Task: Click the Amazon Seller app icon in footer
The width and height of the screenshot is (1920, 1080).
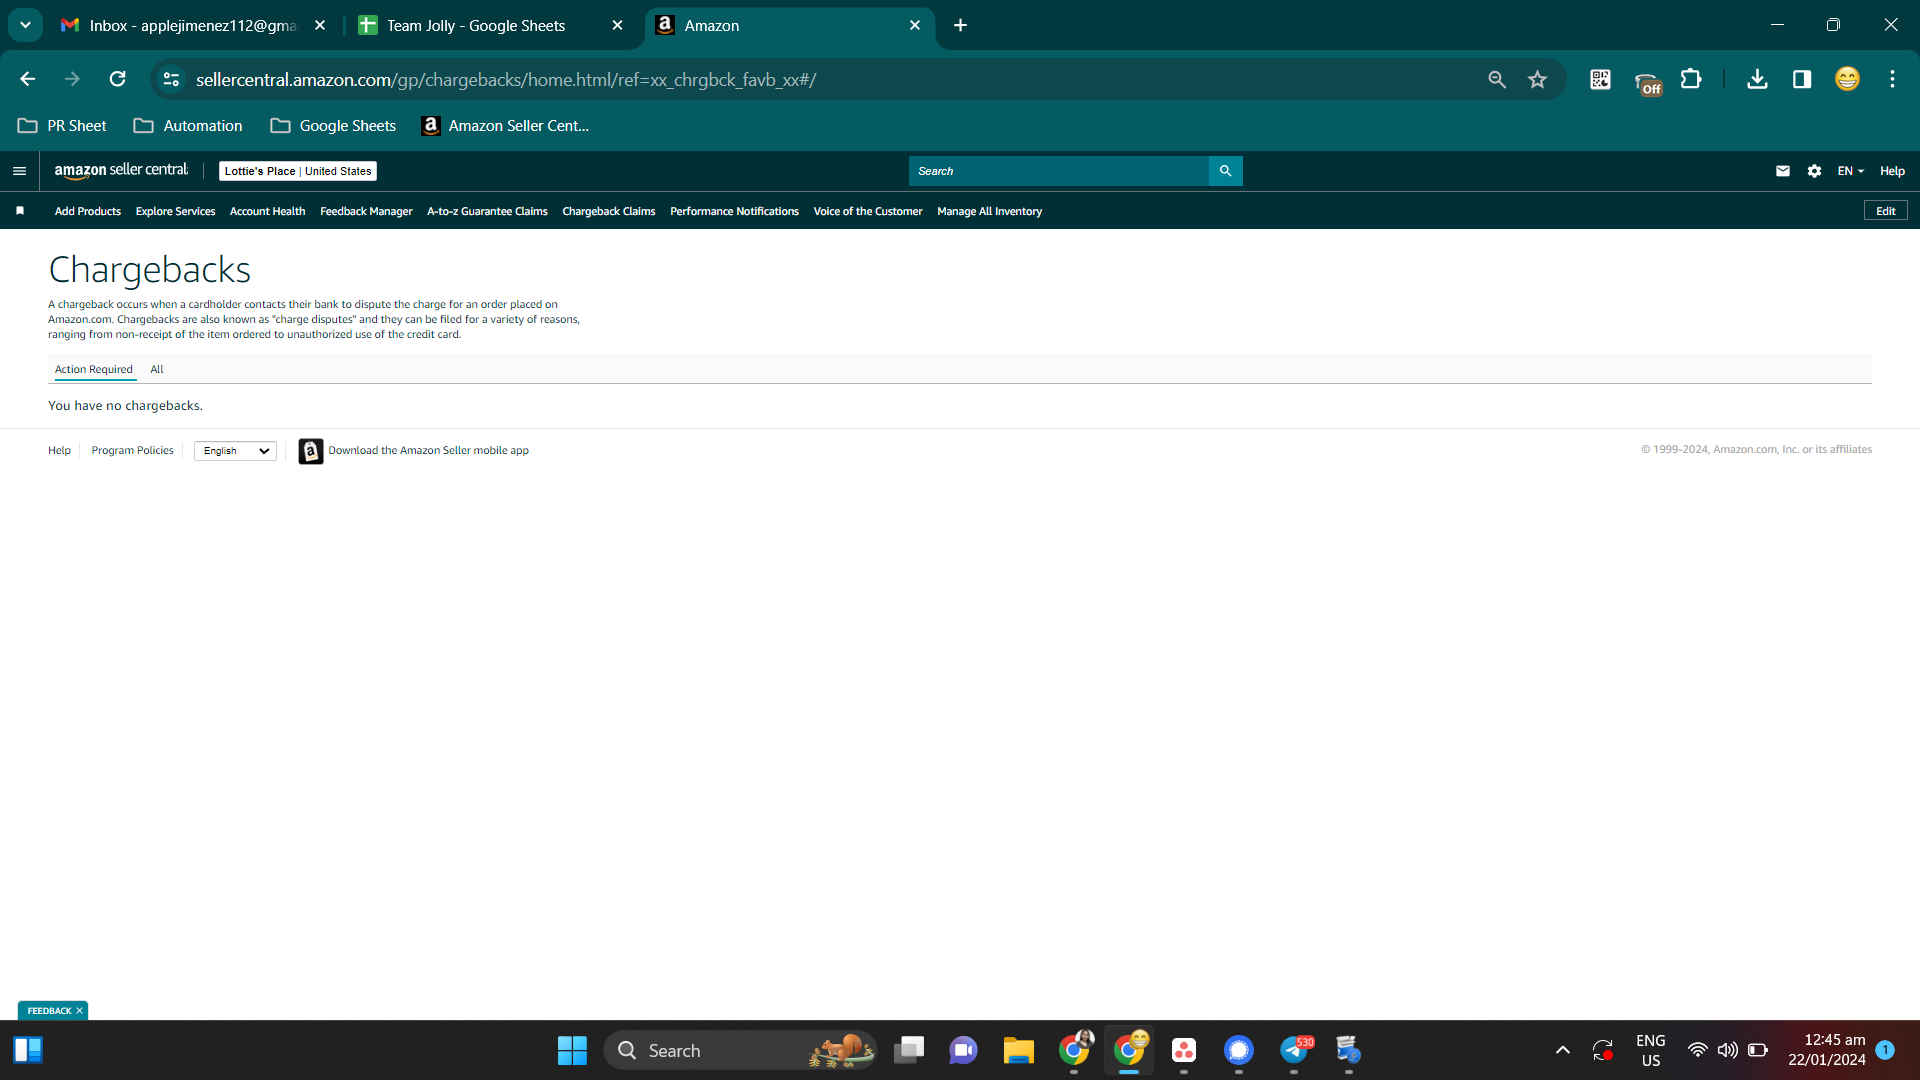Action: (x=311, y=451)
